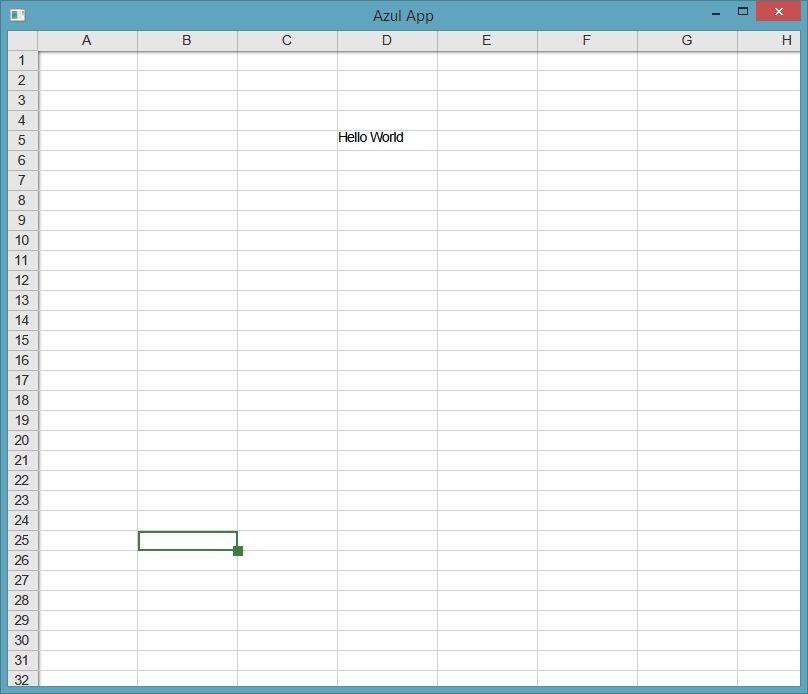This screenshot has width=808, height=694.
Task: Click the green fill handle square
Action: click(238, 551)
